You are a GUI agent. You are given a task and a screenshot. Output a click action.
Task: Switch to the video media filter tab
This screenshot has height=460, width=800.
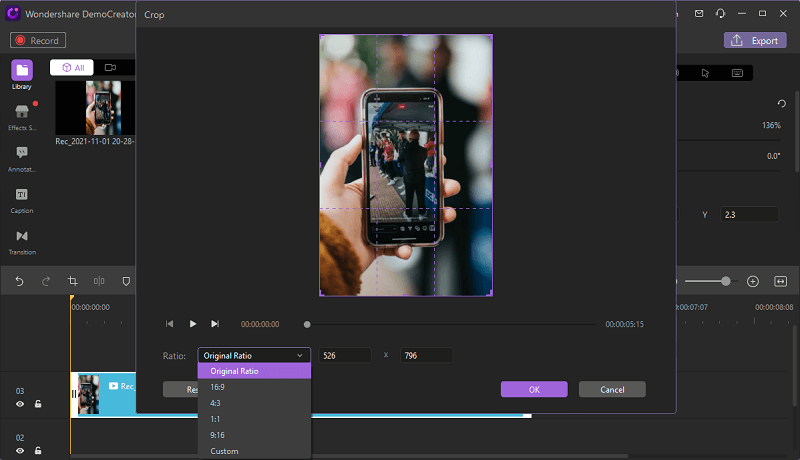coord(110,67)
